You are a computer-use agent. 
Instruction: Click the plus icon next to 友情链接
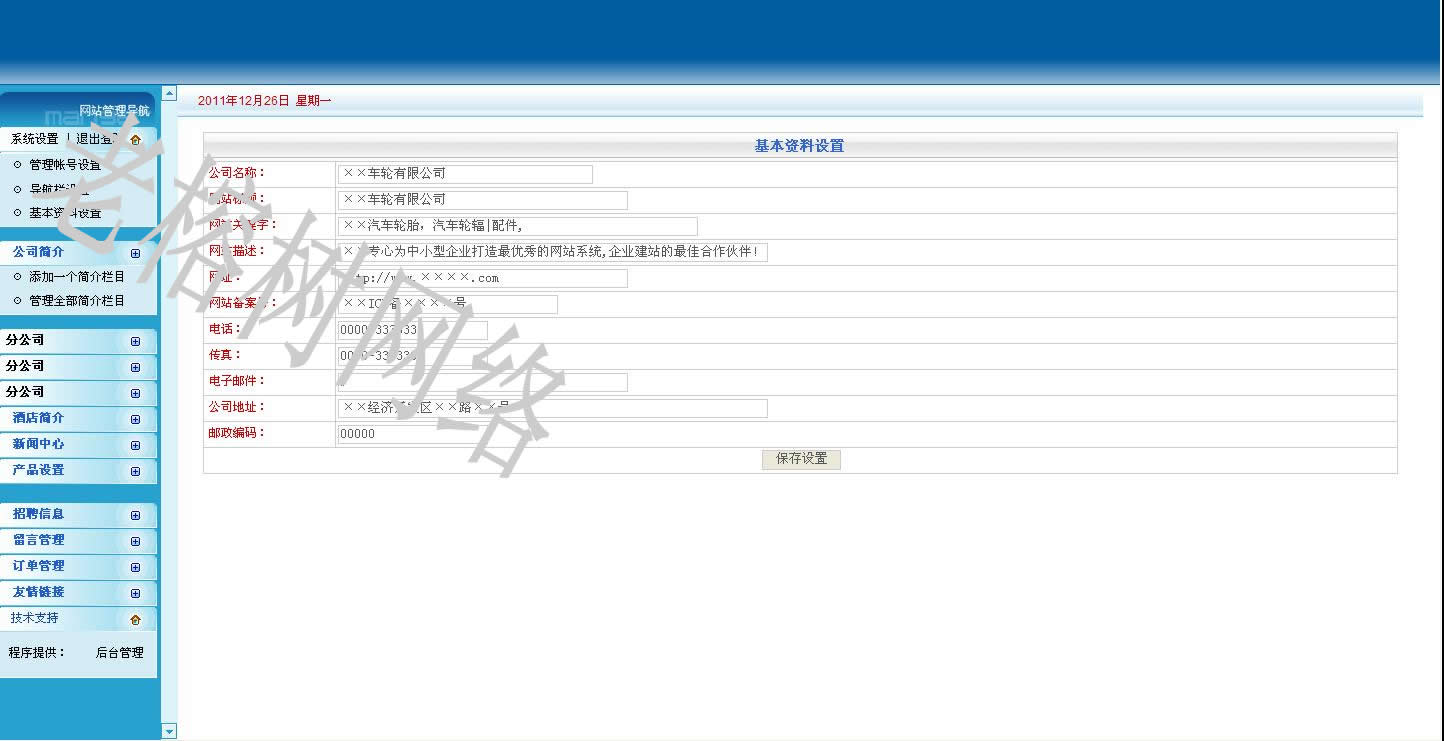click(136, 593)
